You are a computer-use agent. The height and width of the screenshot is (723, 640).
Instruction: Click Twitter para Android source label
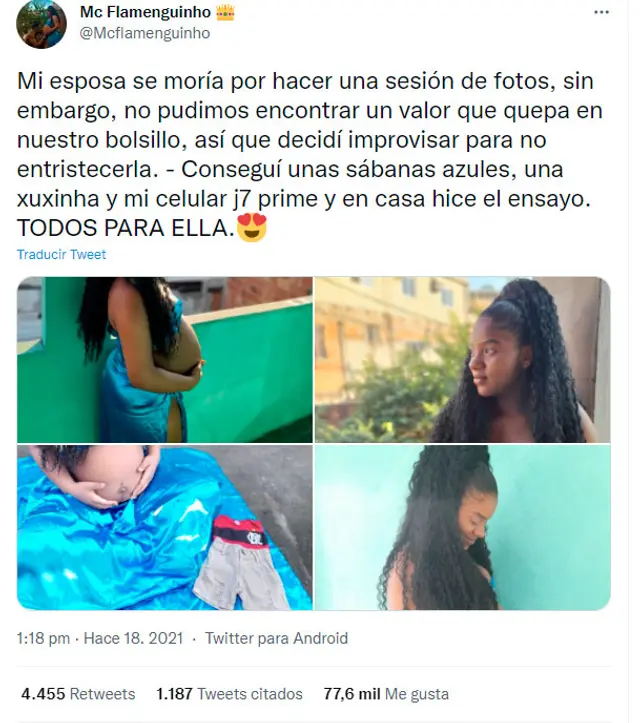tap(276, 639)
